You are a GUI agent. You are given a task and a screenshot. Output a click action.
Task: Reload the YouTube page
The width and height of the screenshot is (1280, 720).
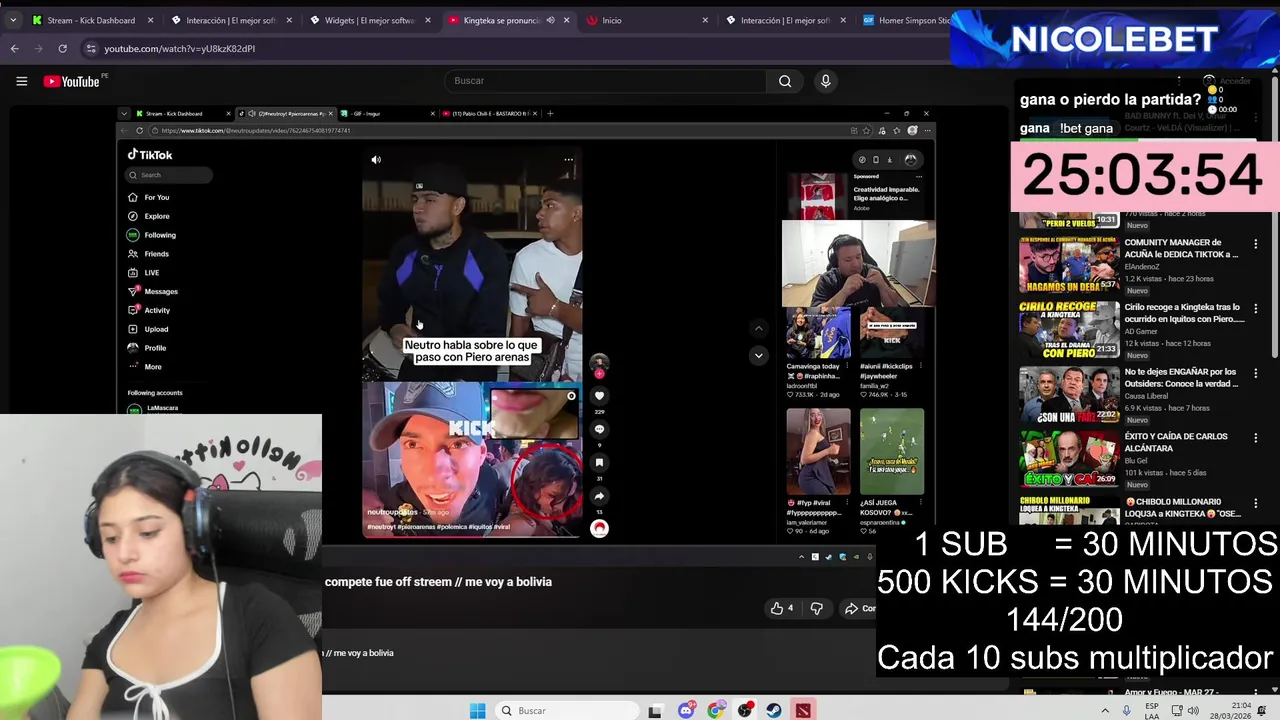62,48
